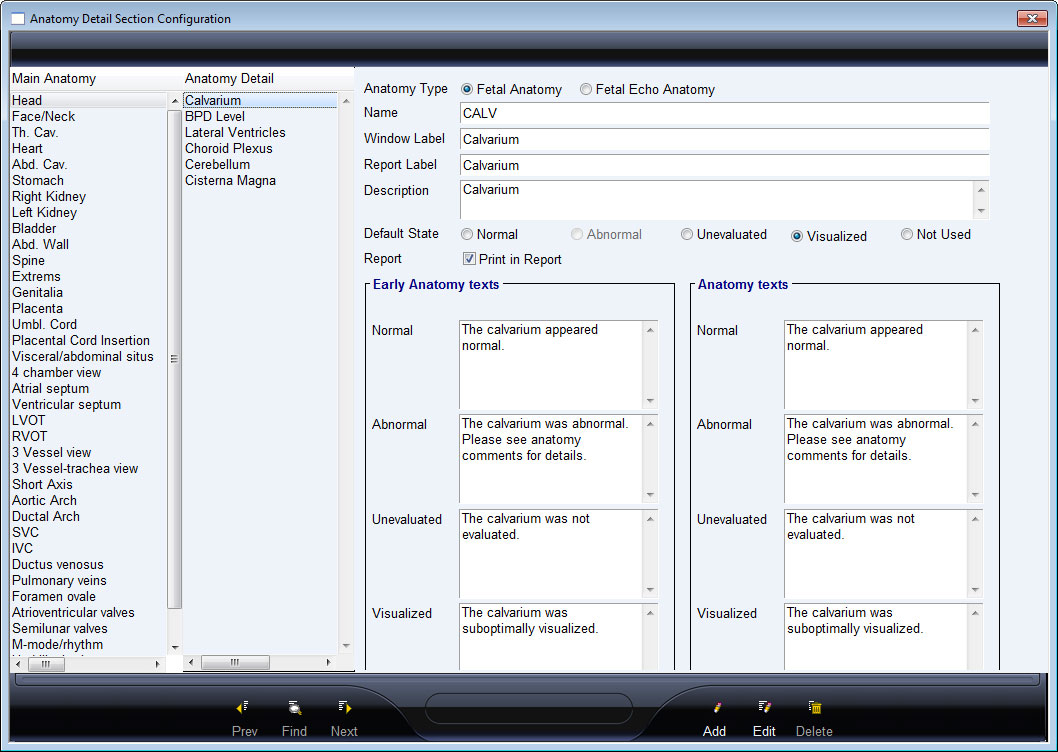The width and height of the screenshot is (1058, 752).
Task: Click the Report Label input field
Action: click(725, 165)
